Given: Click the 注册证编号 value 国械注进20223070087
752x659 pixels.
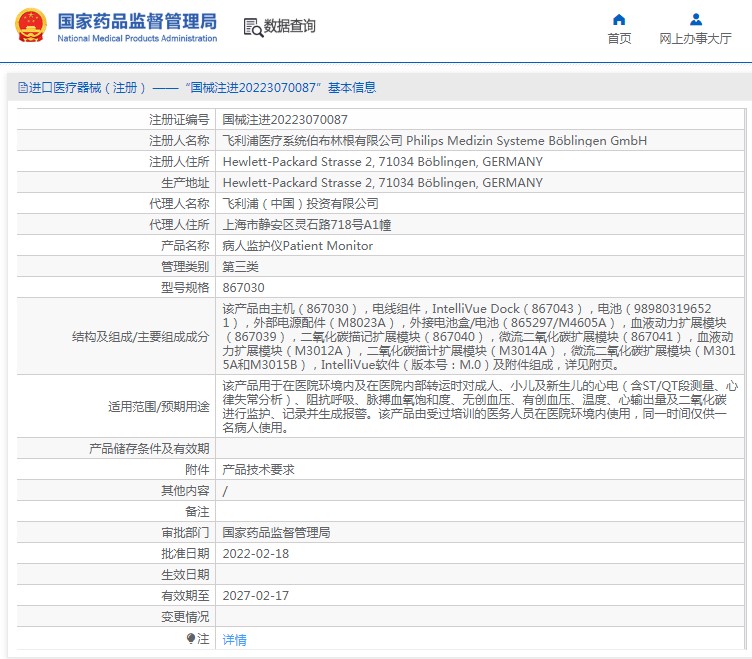Looking at the screenshot, I should pos(285,119).
